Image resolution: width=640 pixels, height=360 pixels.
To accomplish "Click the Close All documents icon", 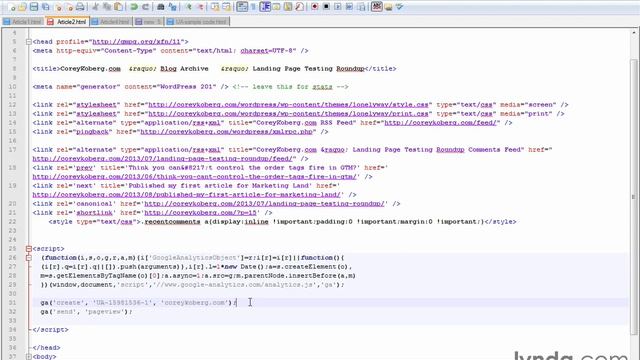I will point(69,7).
